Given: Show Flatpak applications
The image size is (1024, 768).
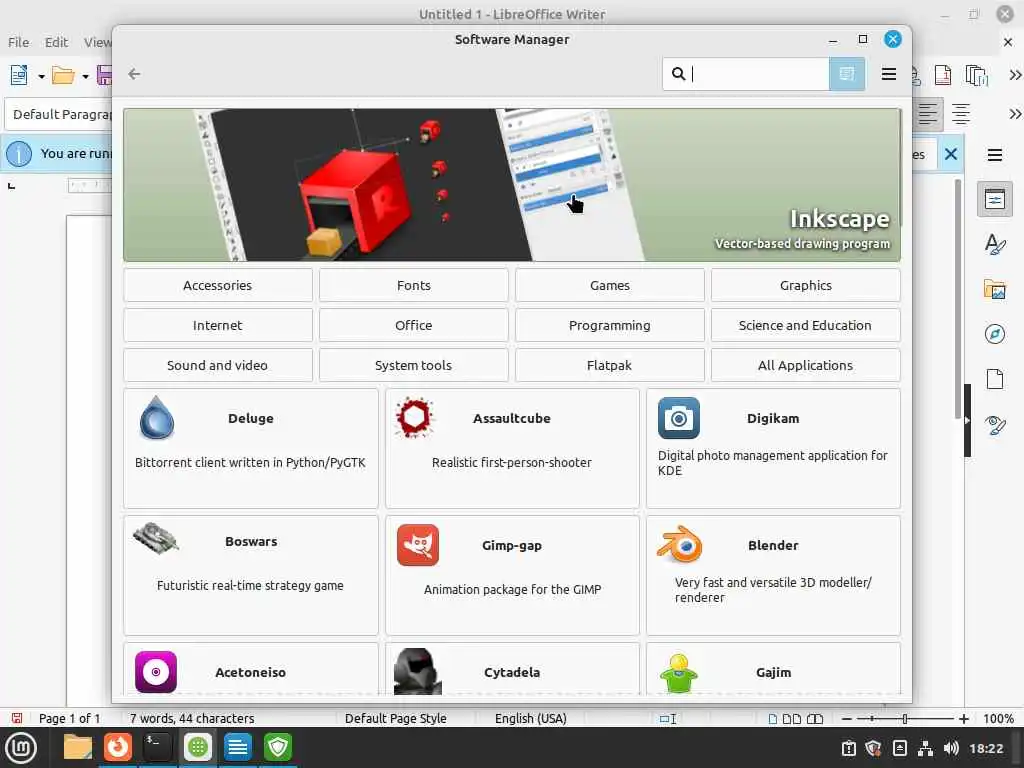Looking at the screenshot, I should tap(609, 365).
